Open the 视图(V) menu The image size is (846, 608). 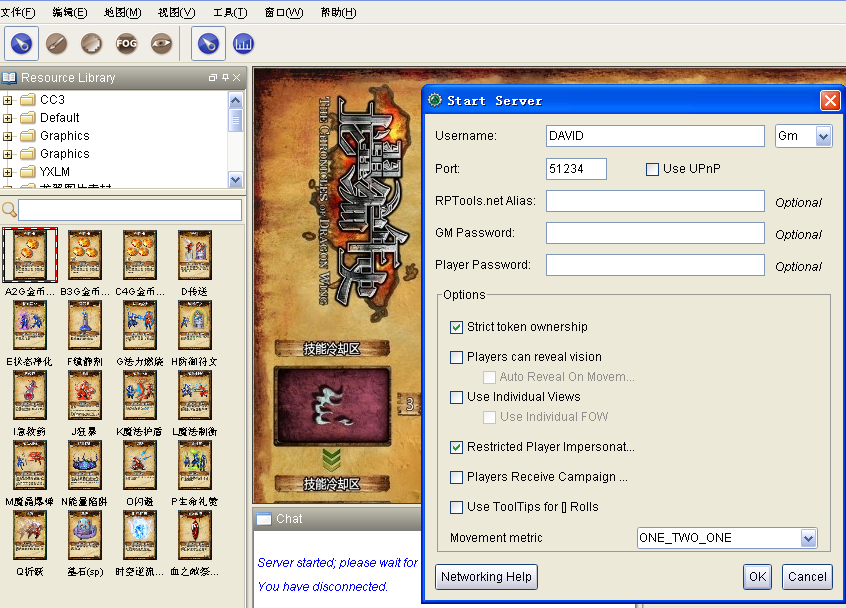click(x=176, y=12)
